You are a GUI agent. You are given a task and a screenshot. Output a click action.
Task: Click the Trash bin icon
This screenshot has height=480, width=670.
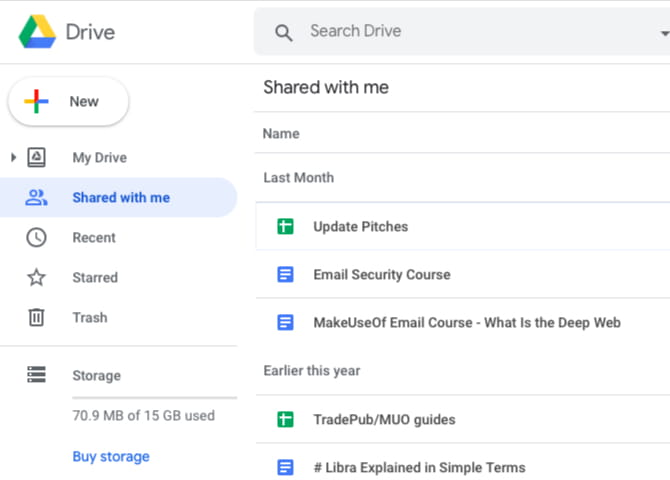click(36, 318)
